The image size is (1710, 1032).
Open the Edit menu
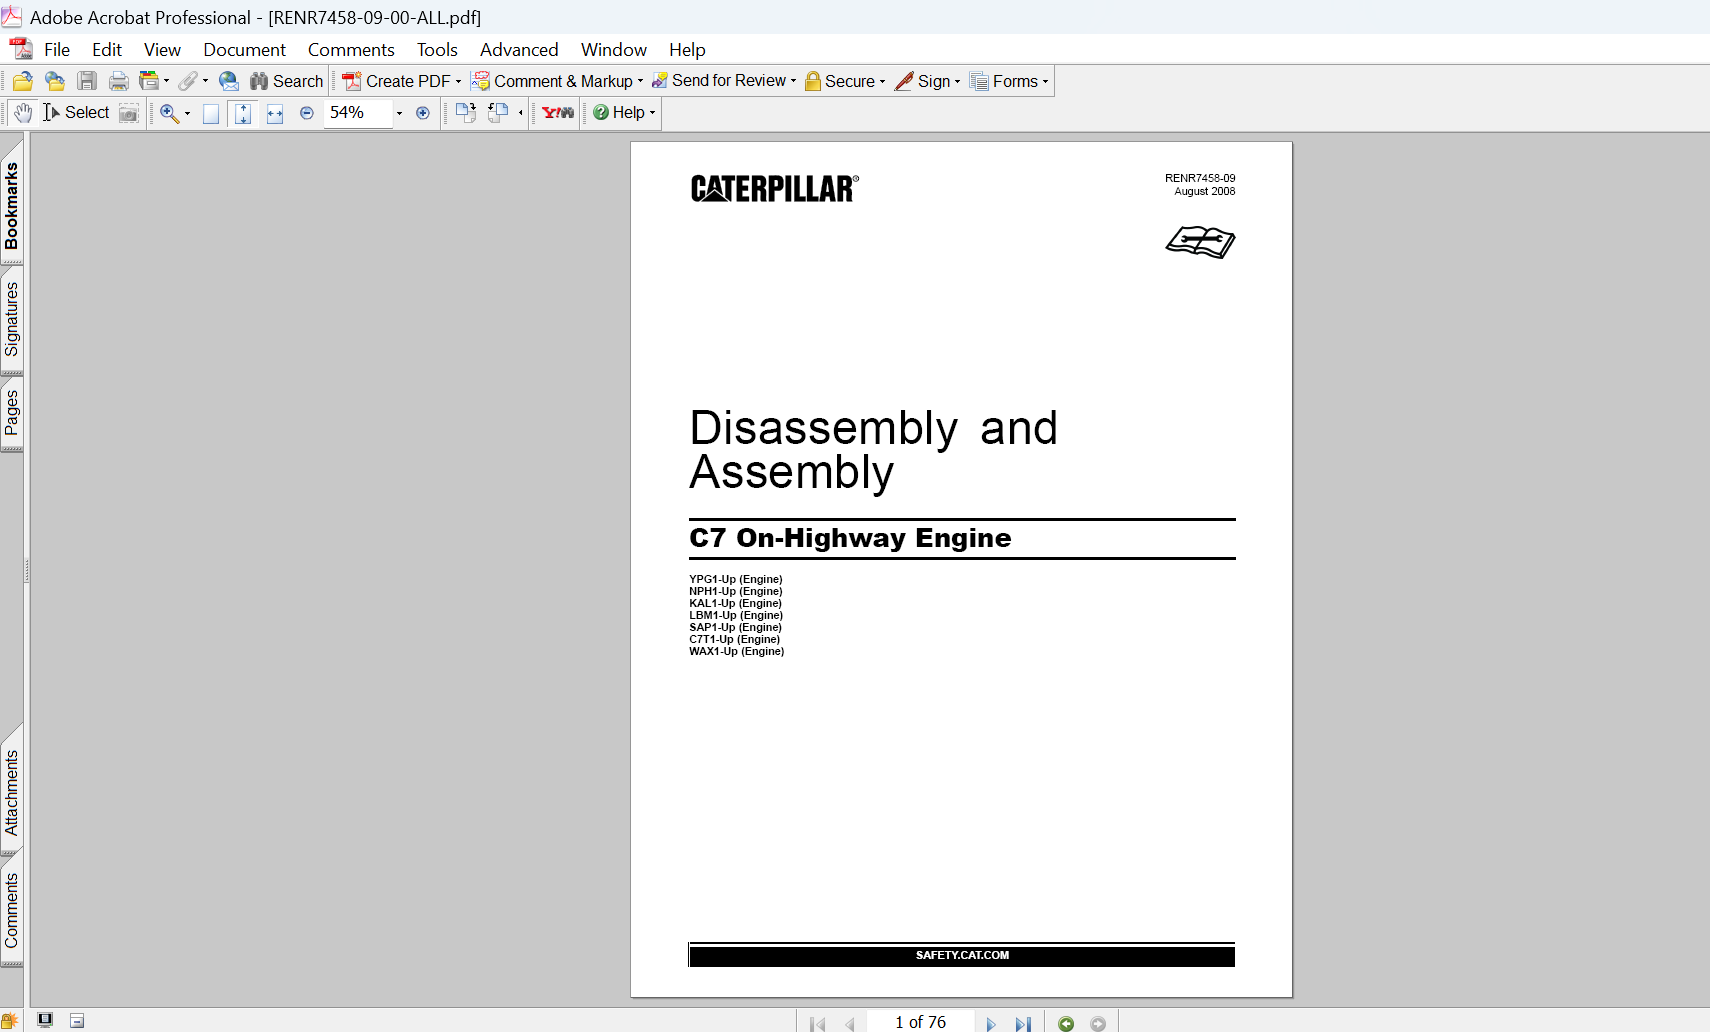point(107,50)
